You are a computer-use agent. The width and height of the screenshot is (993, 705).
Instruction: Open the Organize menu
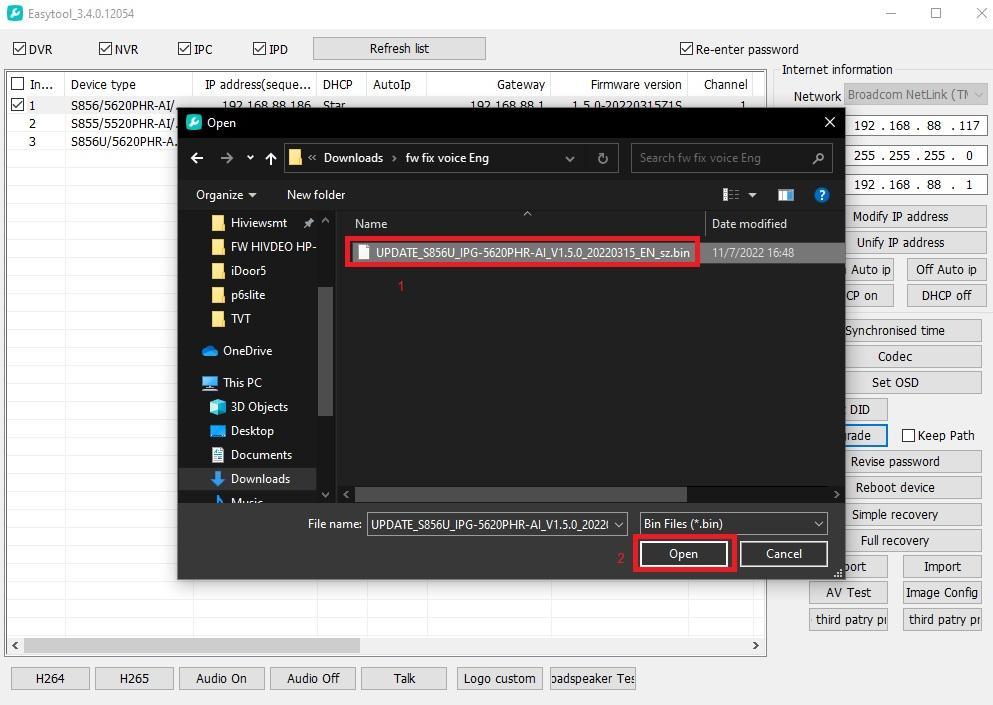coord(226,195)
